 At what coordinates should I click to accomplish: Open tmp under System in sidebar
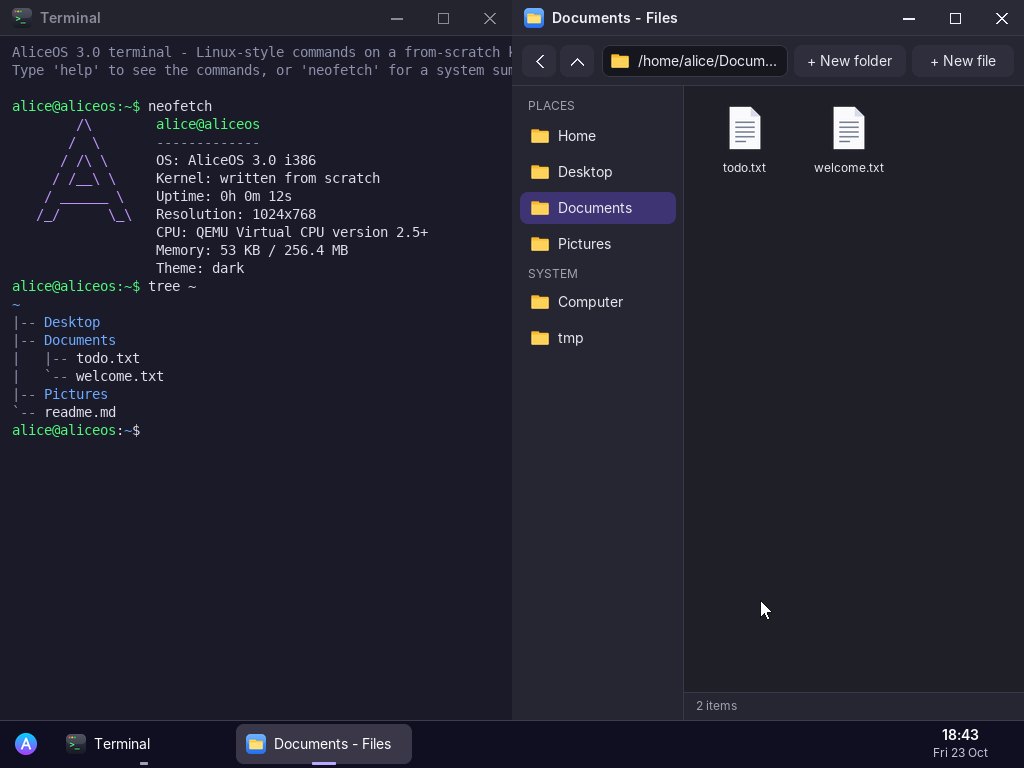point(598,338)
